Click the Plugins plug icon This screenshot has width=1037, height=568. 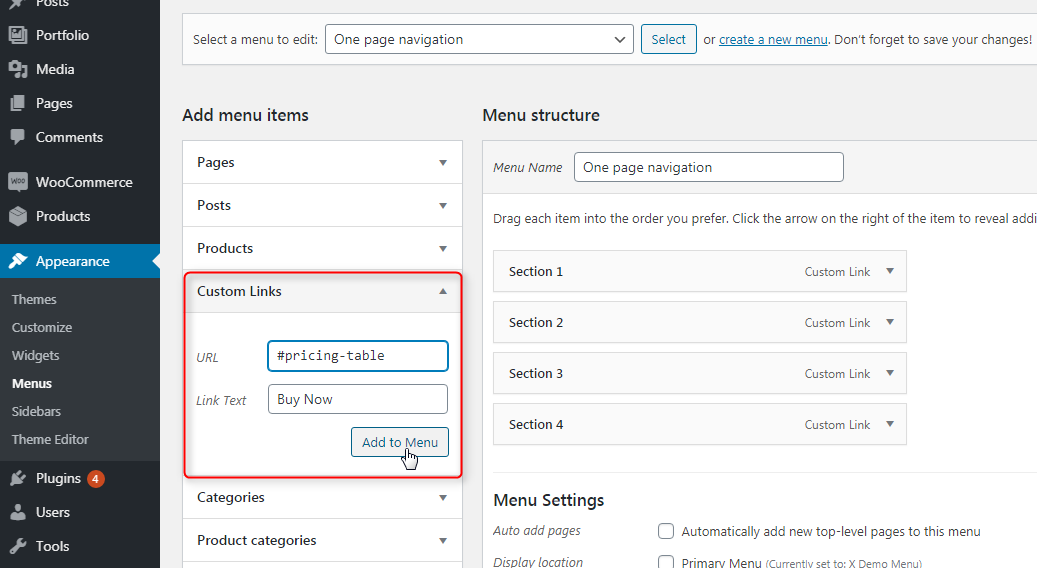click(x=18, y=478)
